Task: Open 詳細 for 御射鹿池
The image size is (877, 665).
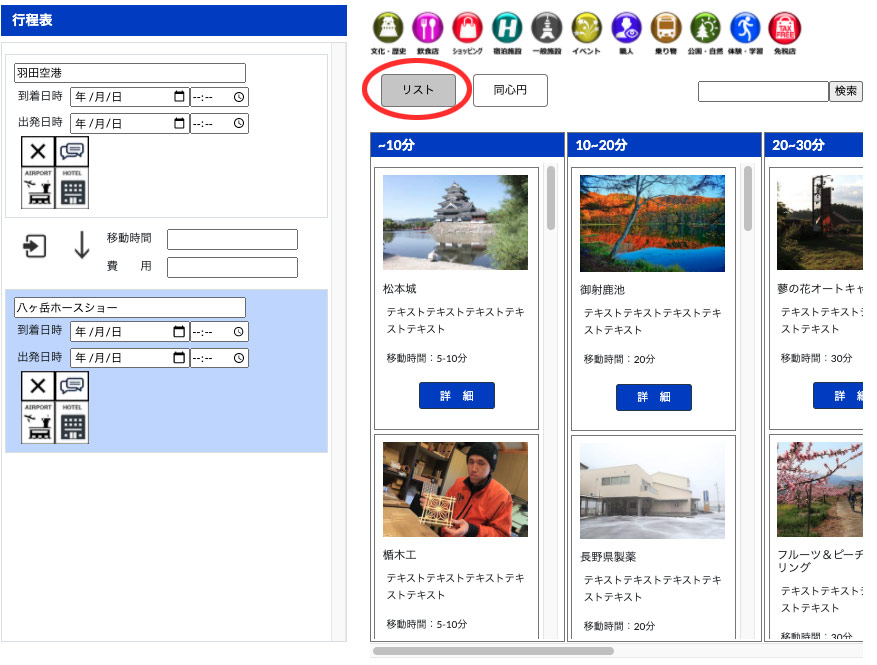Action: click(654, 397)
